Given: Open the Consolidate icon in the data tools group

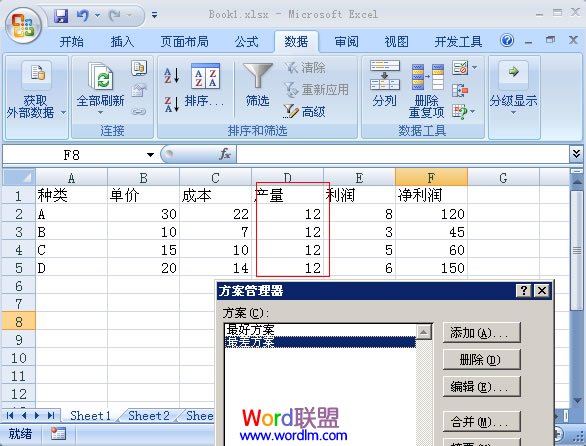Looking at the screenshot, I should point(460,90).
